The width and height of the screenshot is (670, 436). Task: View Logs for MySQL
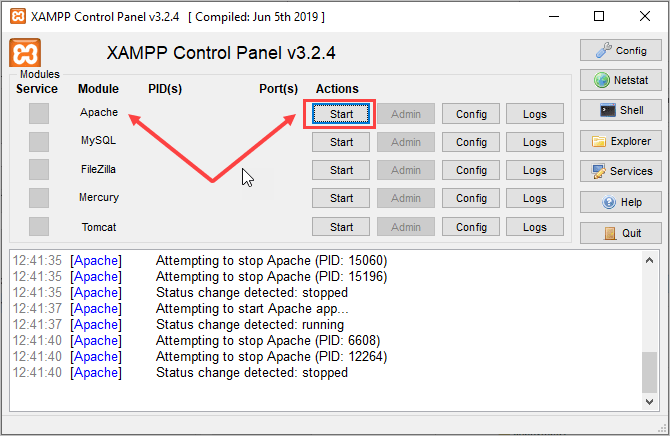click(x=535, y=142)
